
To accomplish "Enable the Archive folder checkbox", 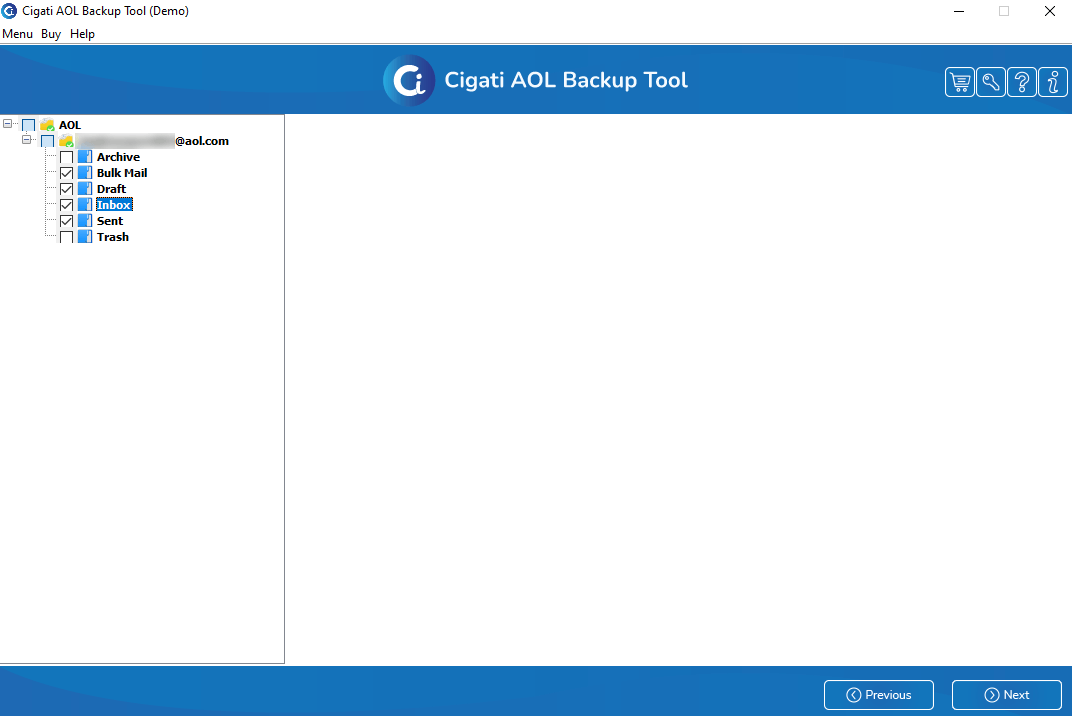I will click(66, 157).
